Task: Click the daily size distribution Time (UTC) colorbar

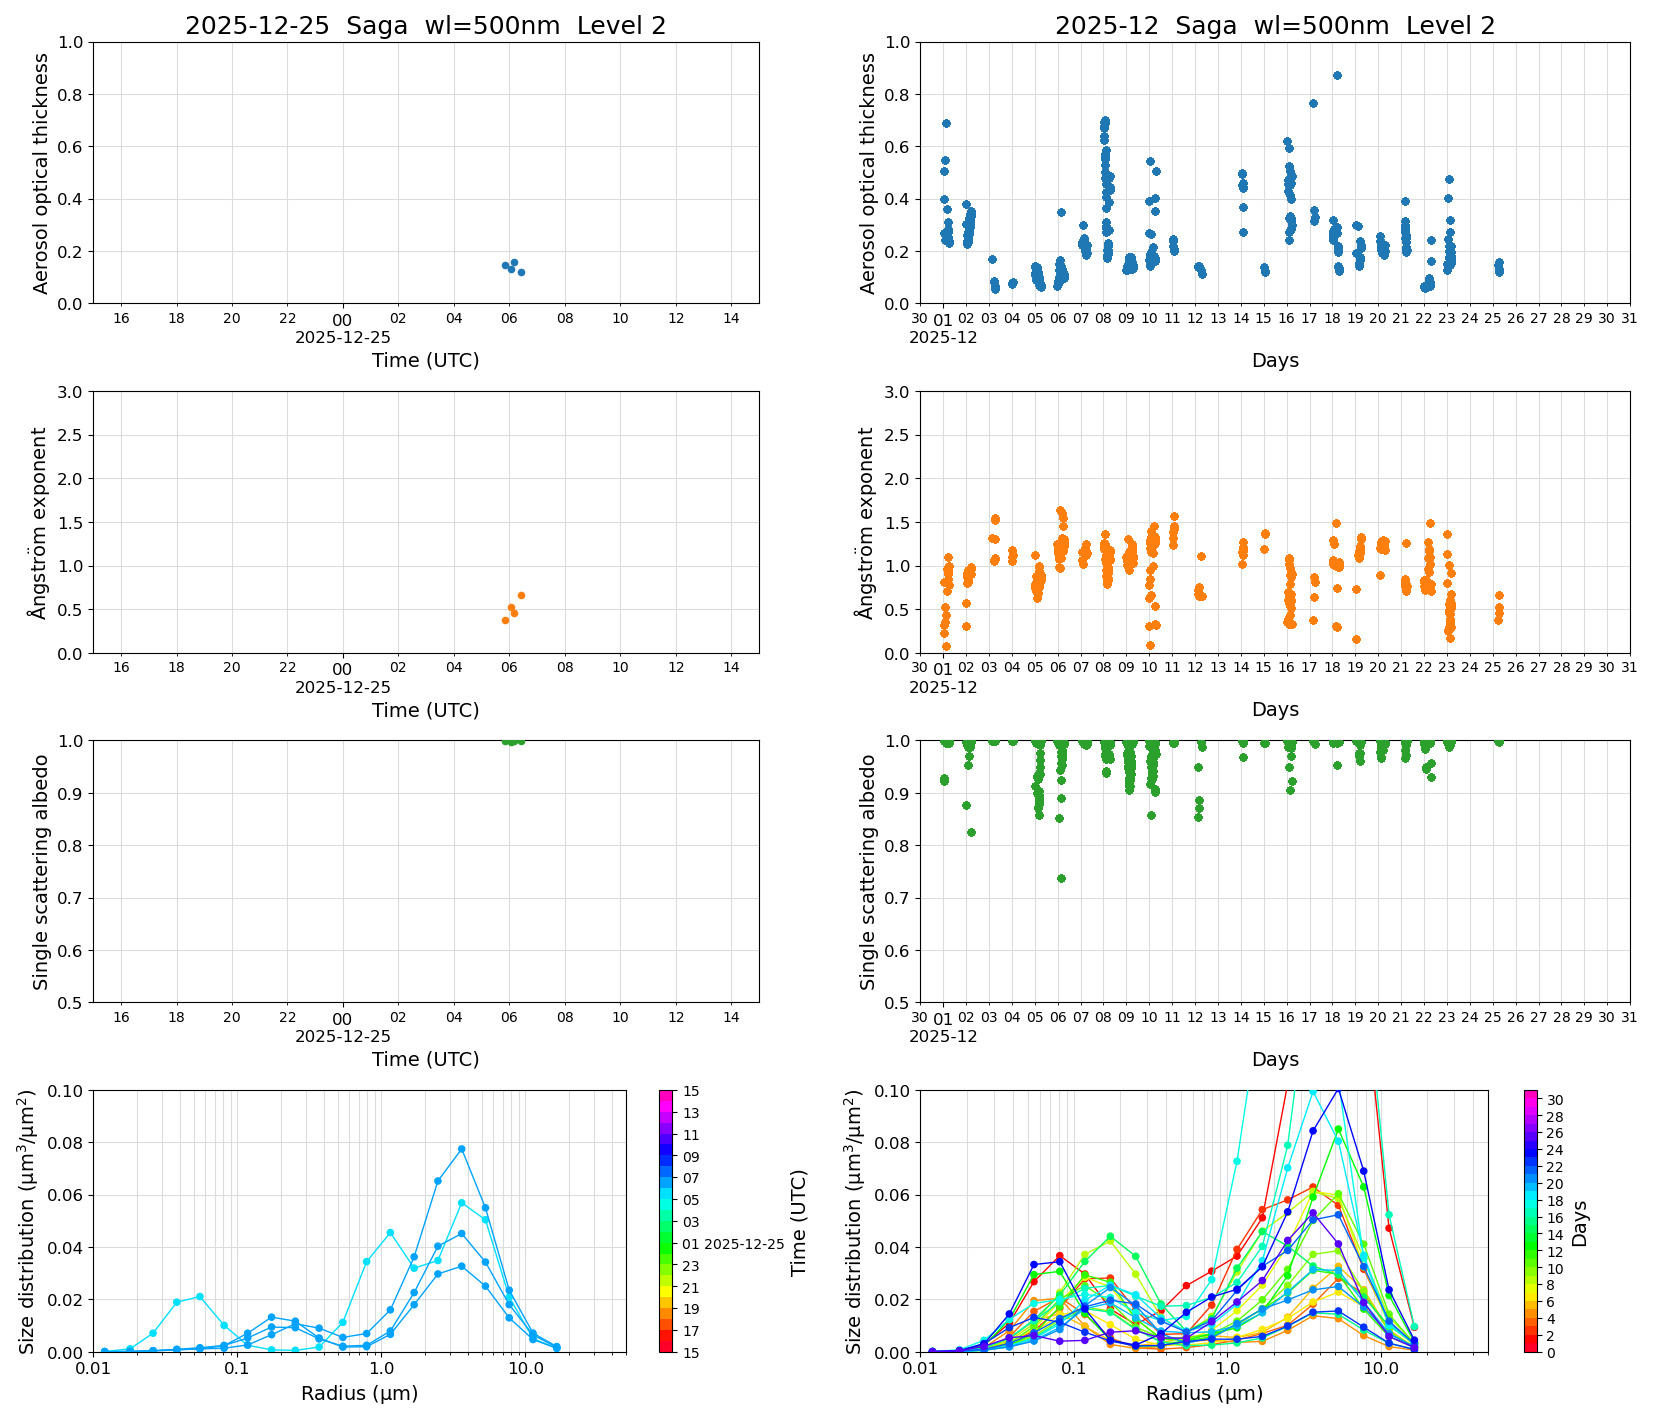Action: tap(667, 1220)
